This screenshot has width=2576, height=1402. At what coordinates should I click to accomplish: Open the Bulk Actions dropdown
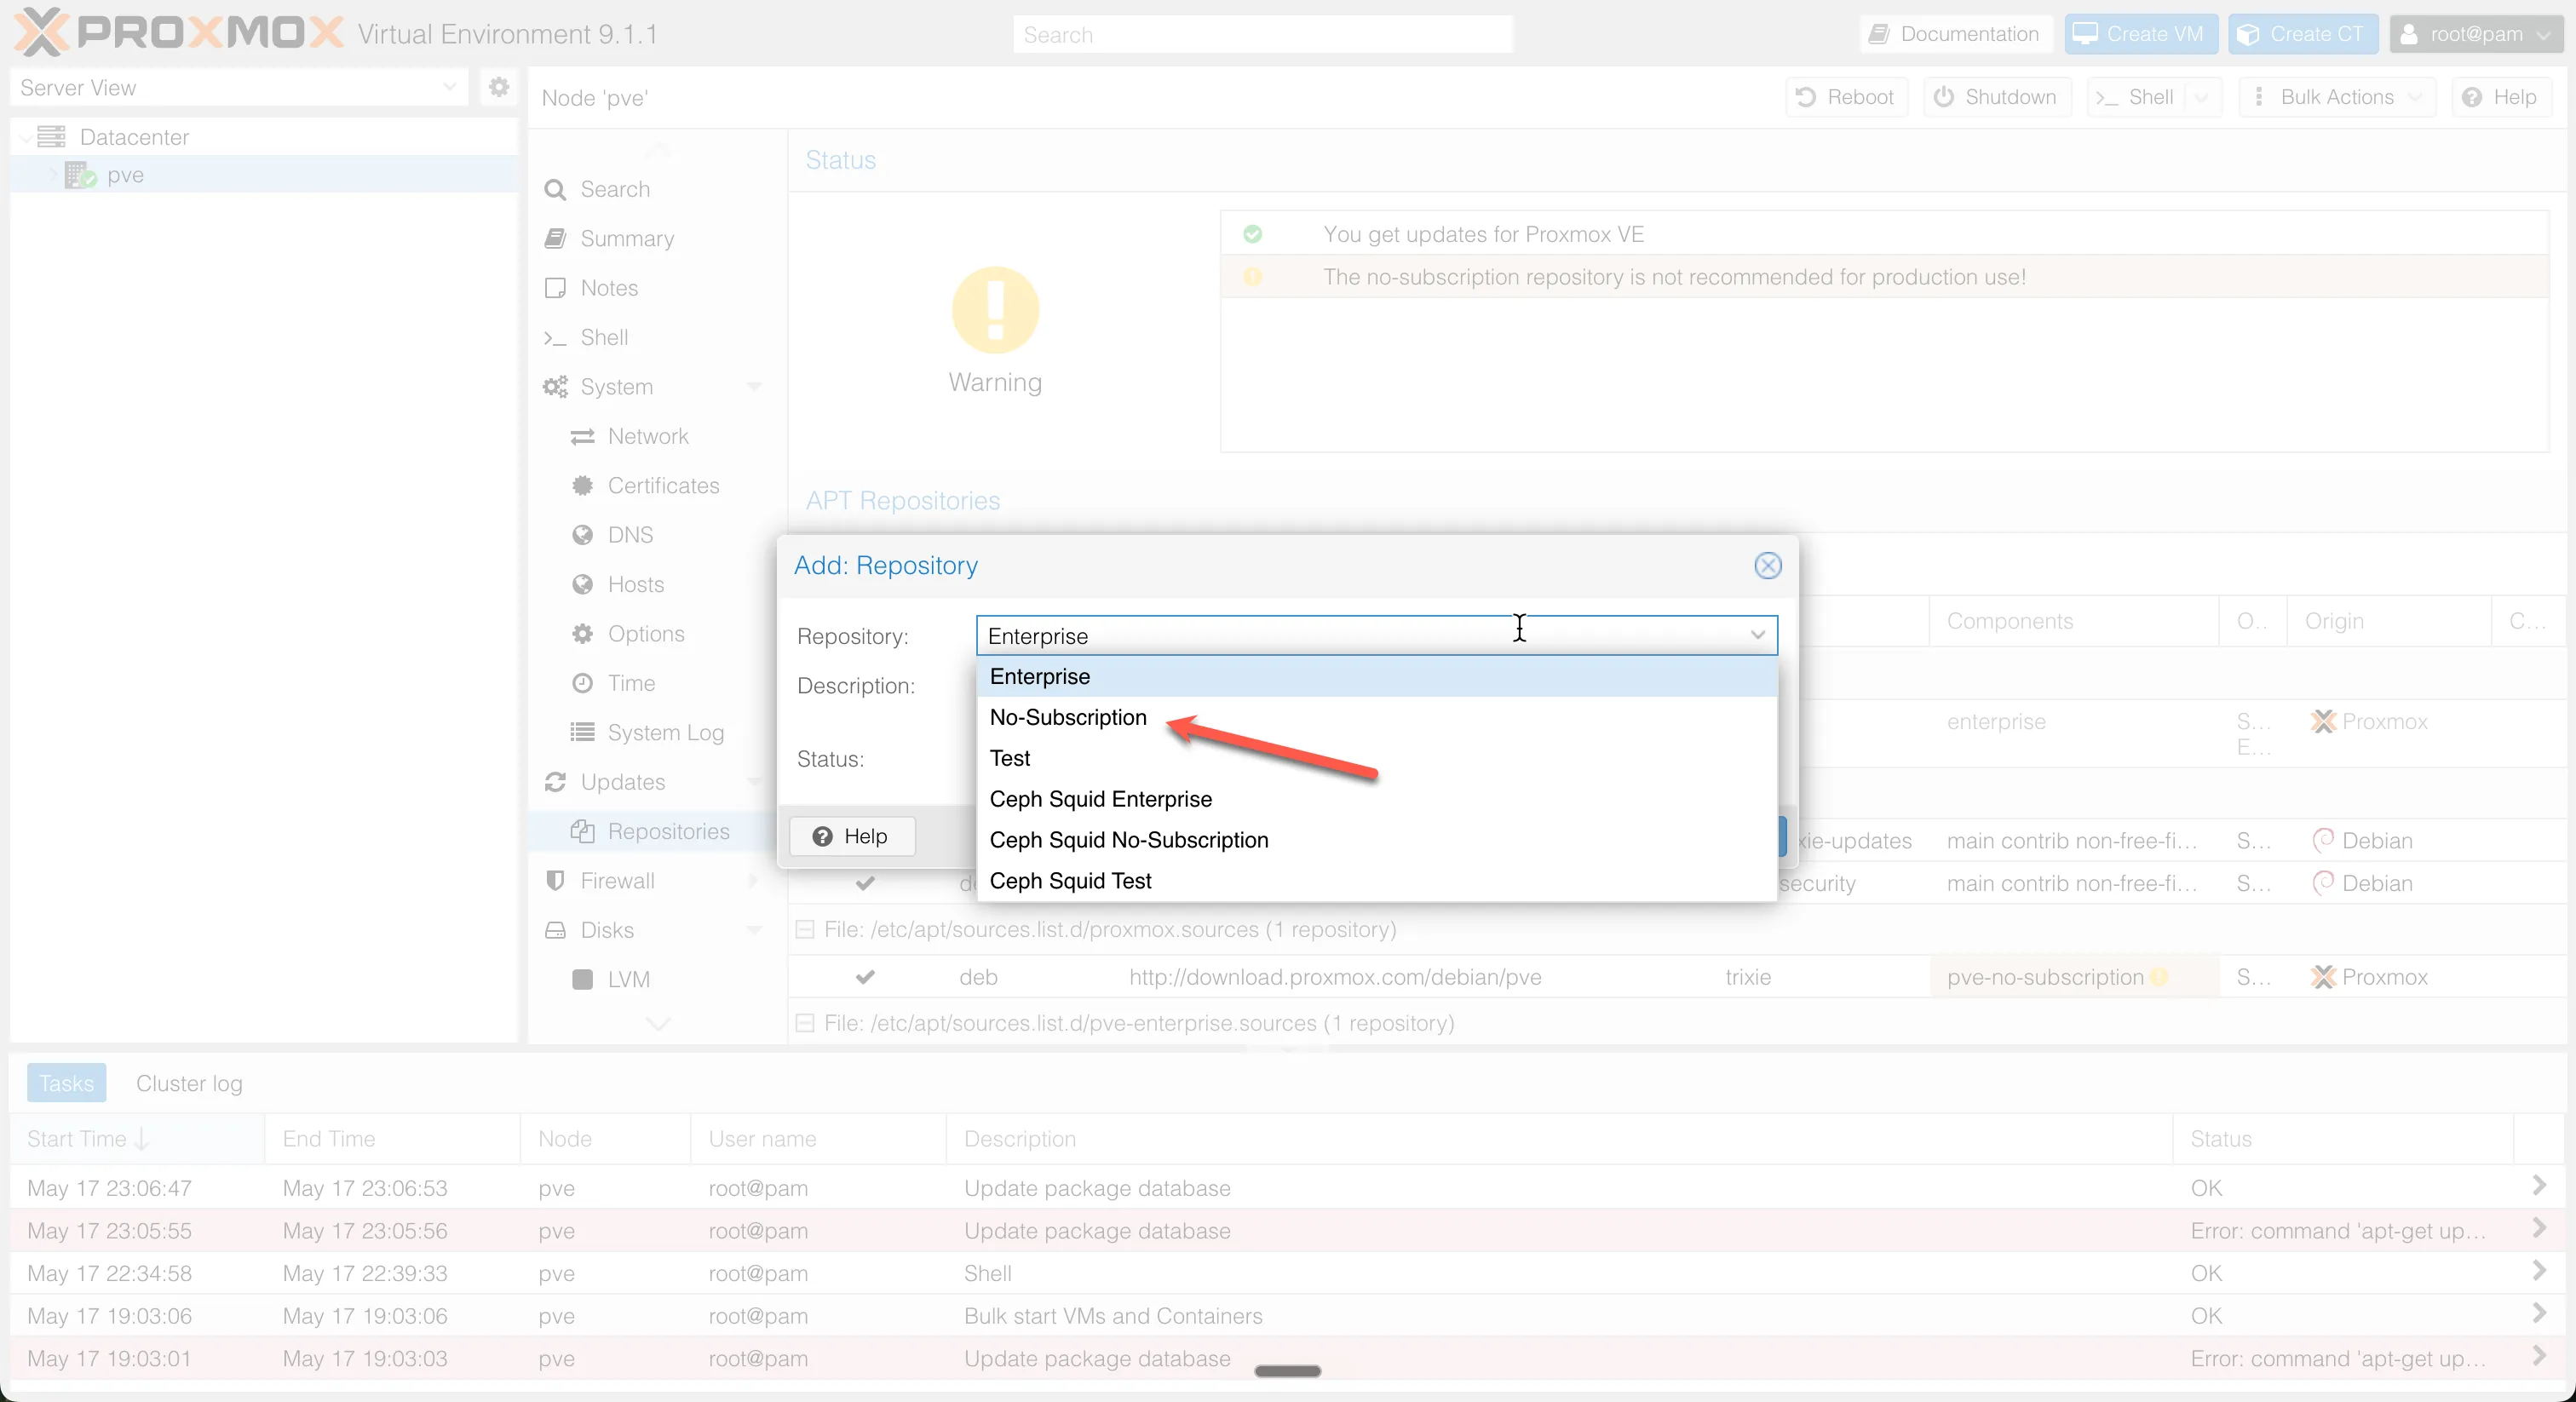2337,97
